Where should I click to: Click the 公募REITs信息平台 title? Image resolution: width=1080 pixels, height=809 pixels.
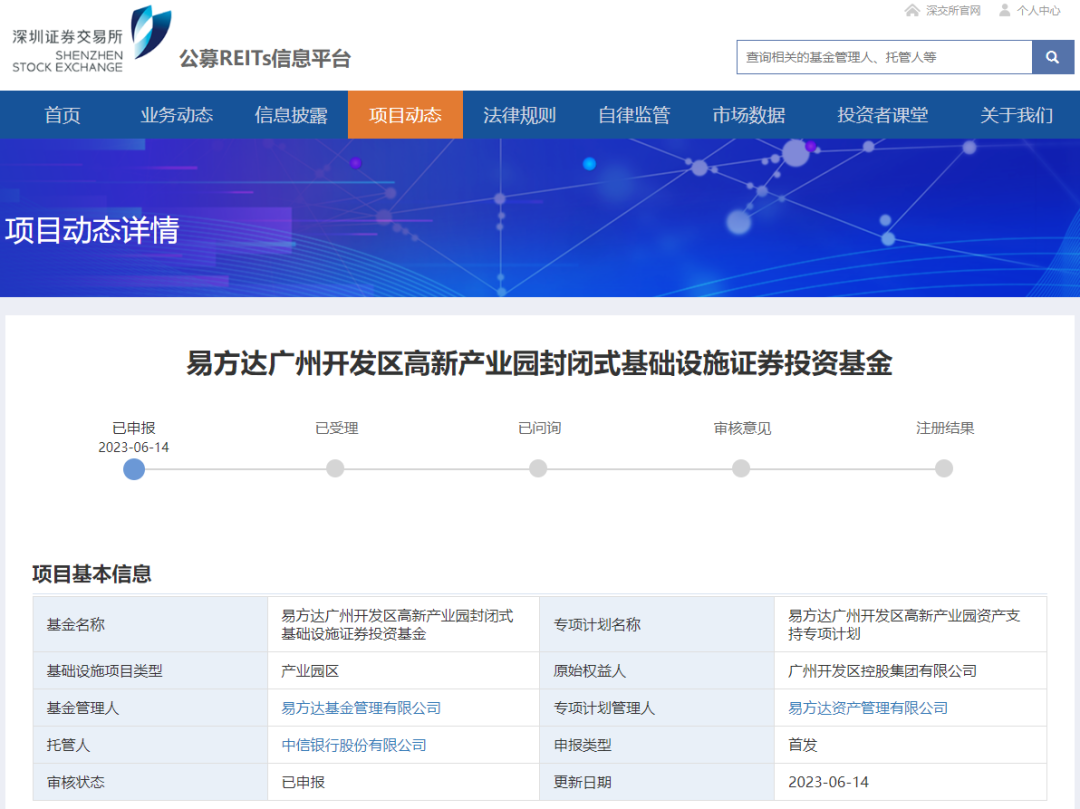pyautogui.click(x=265, y=59)
